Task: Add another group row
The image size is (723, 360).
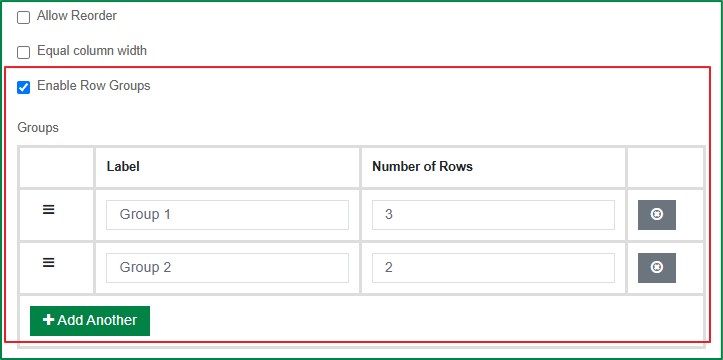Action: click(x=90, y=320)
